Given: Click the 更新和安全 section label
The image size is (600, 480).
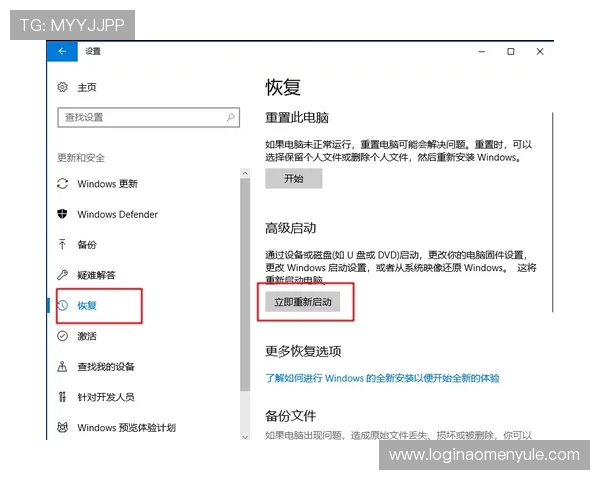Looking at the screenshot, I should (x=81, y=158).
